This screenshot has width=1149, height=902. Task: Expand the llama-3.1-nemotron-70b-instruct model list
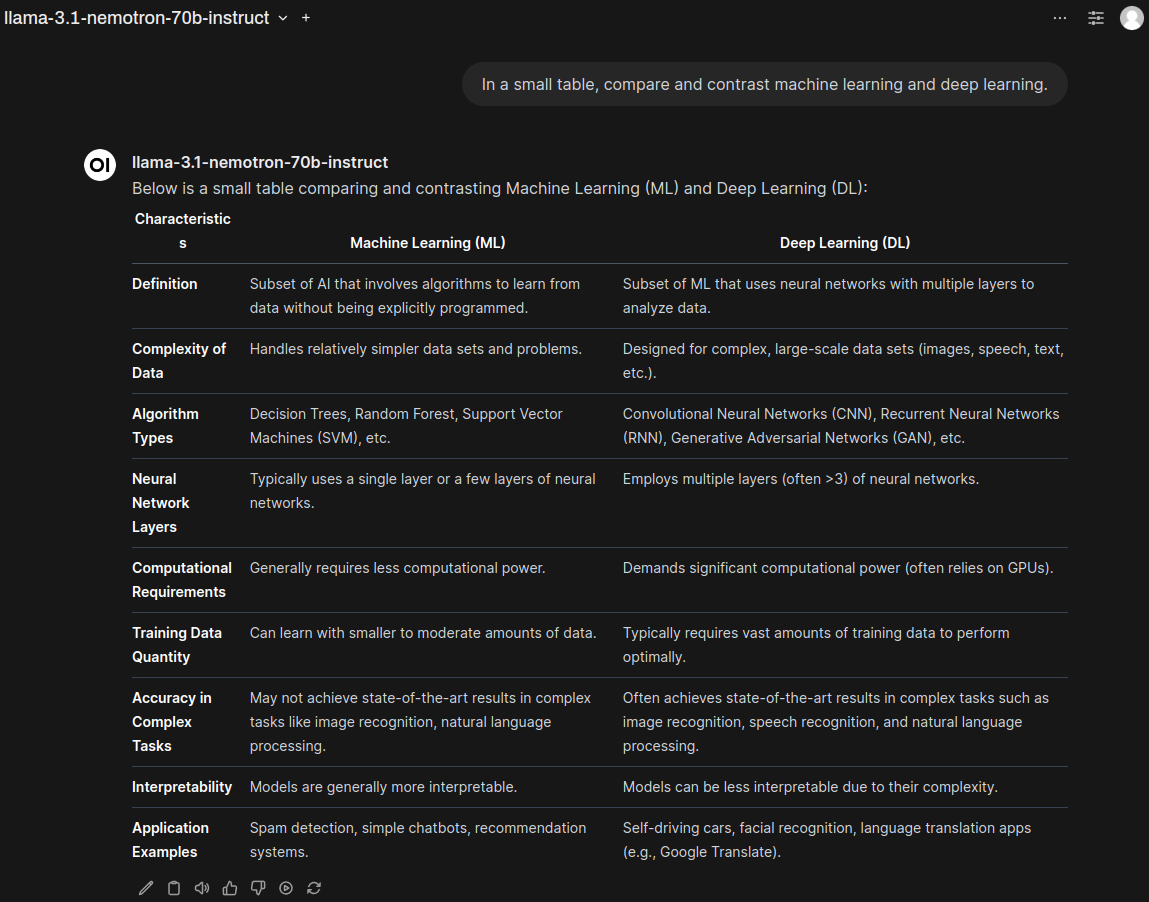tap(281, 17)
